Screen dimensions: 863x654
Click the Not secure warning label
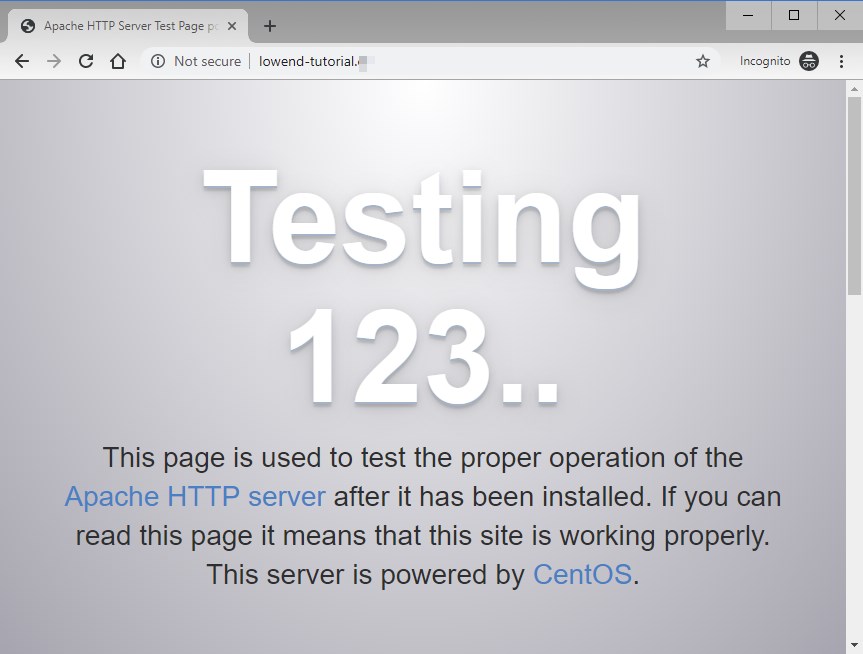(207, 61)
